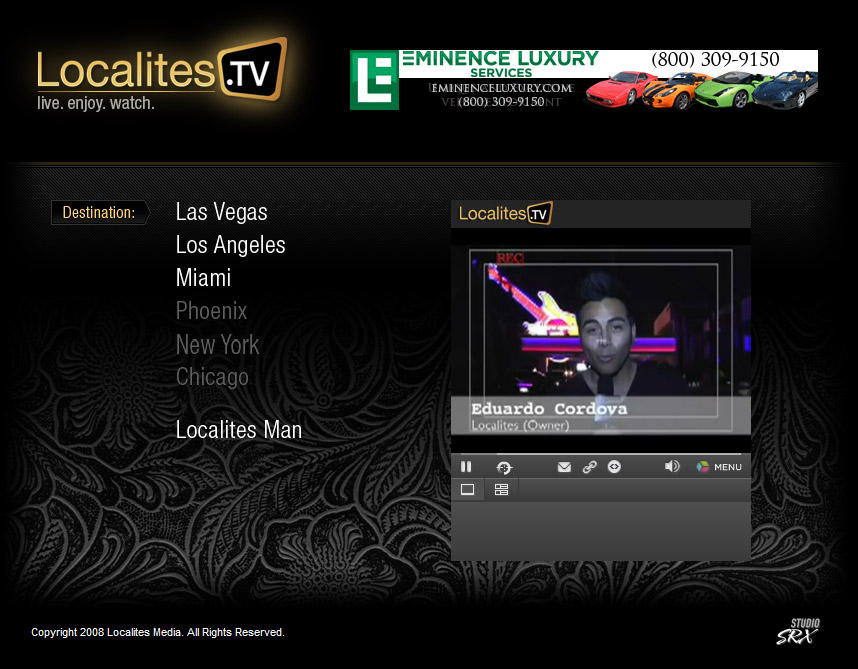The height and width of the screenshot is (669, 858).
Task: Open the embed code icon
Action: point(614,467)
